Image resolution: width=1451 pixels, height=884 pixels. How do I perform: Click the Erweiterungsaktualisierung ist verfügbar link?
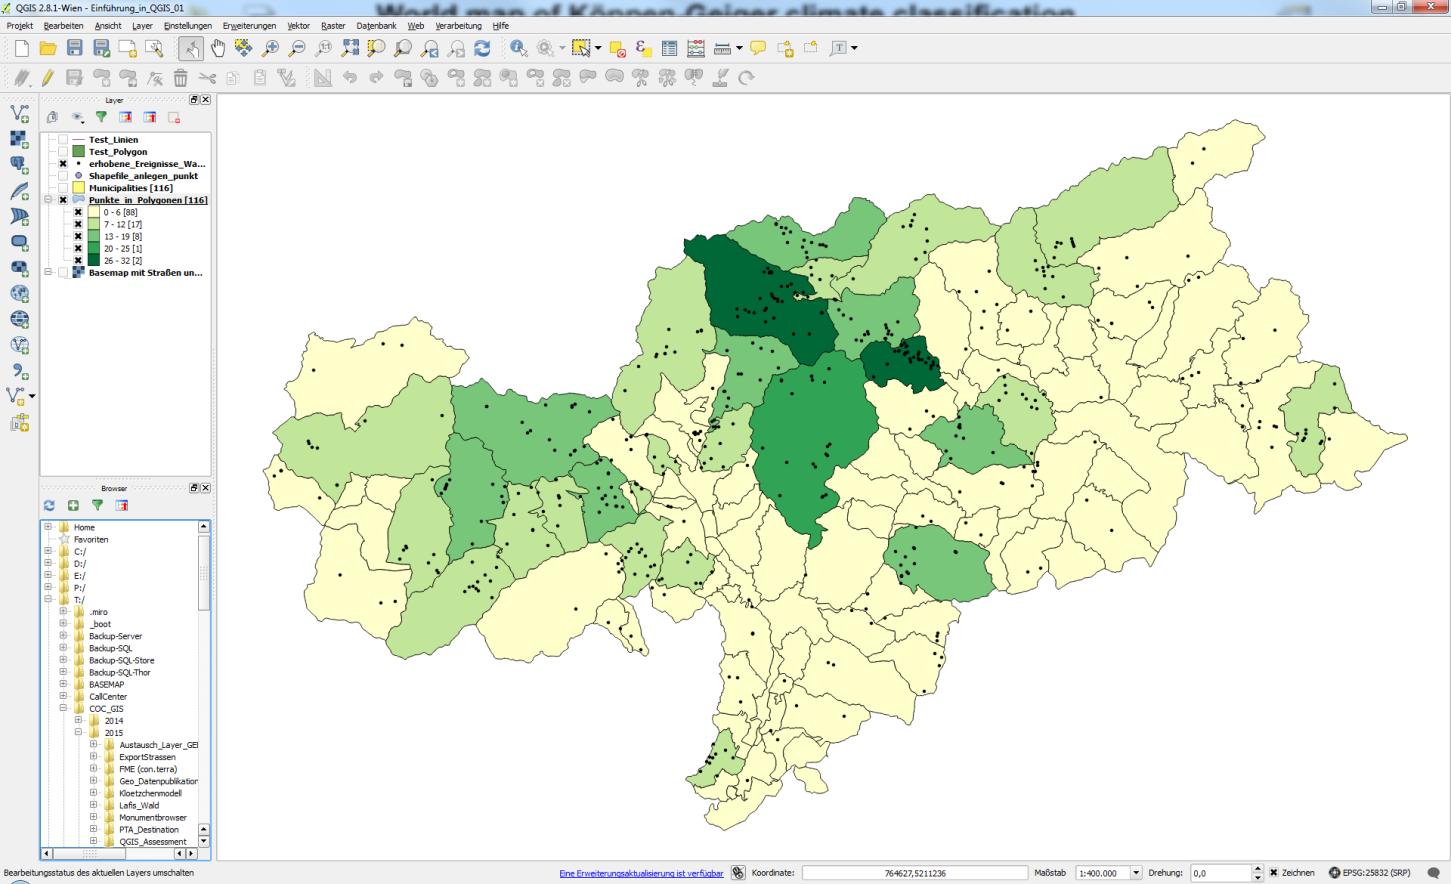click(x=641, y=873)
